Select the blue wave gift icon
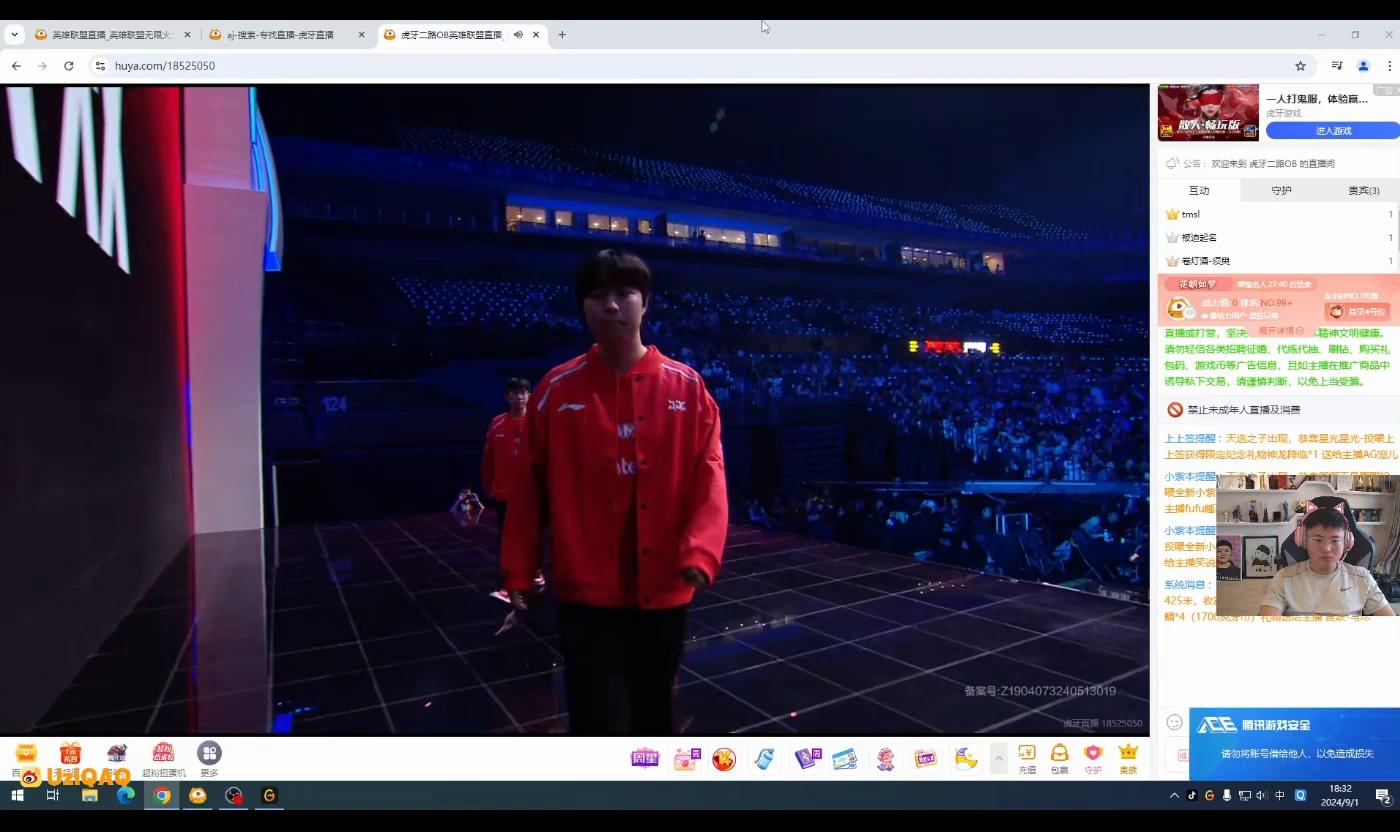Screen dimensions: 1400x832 coord(764,759)
